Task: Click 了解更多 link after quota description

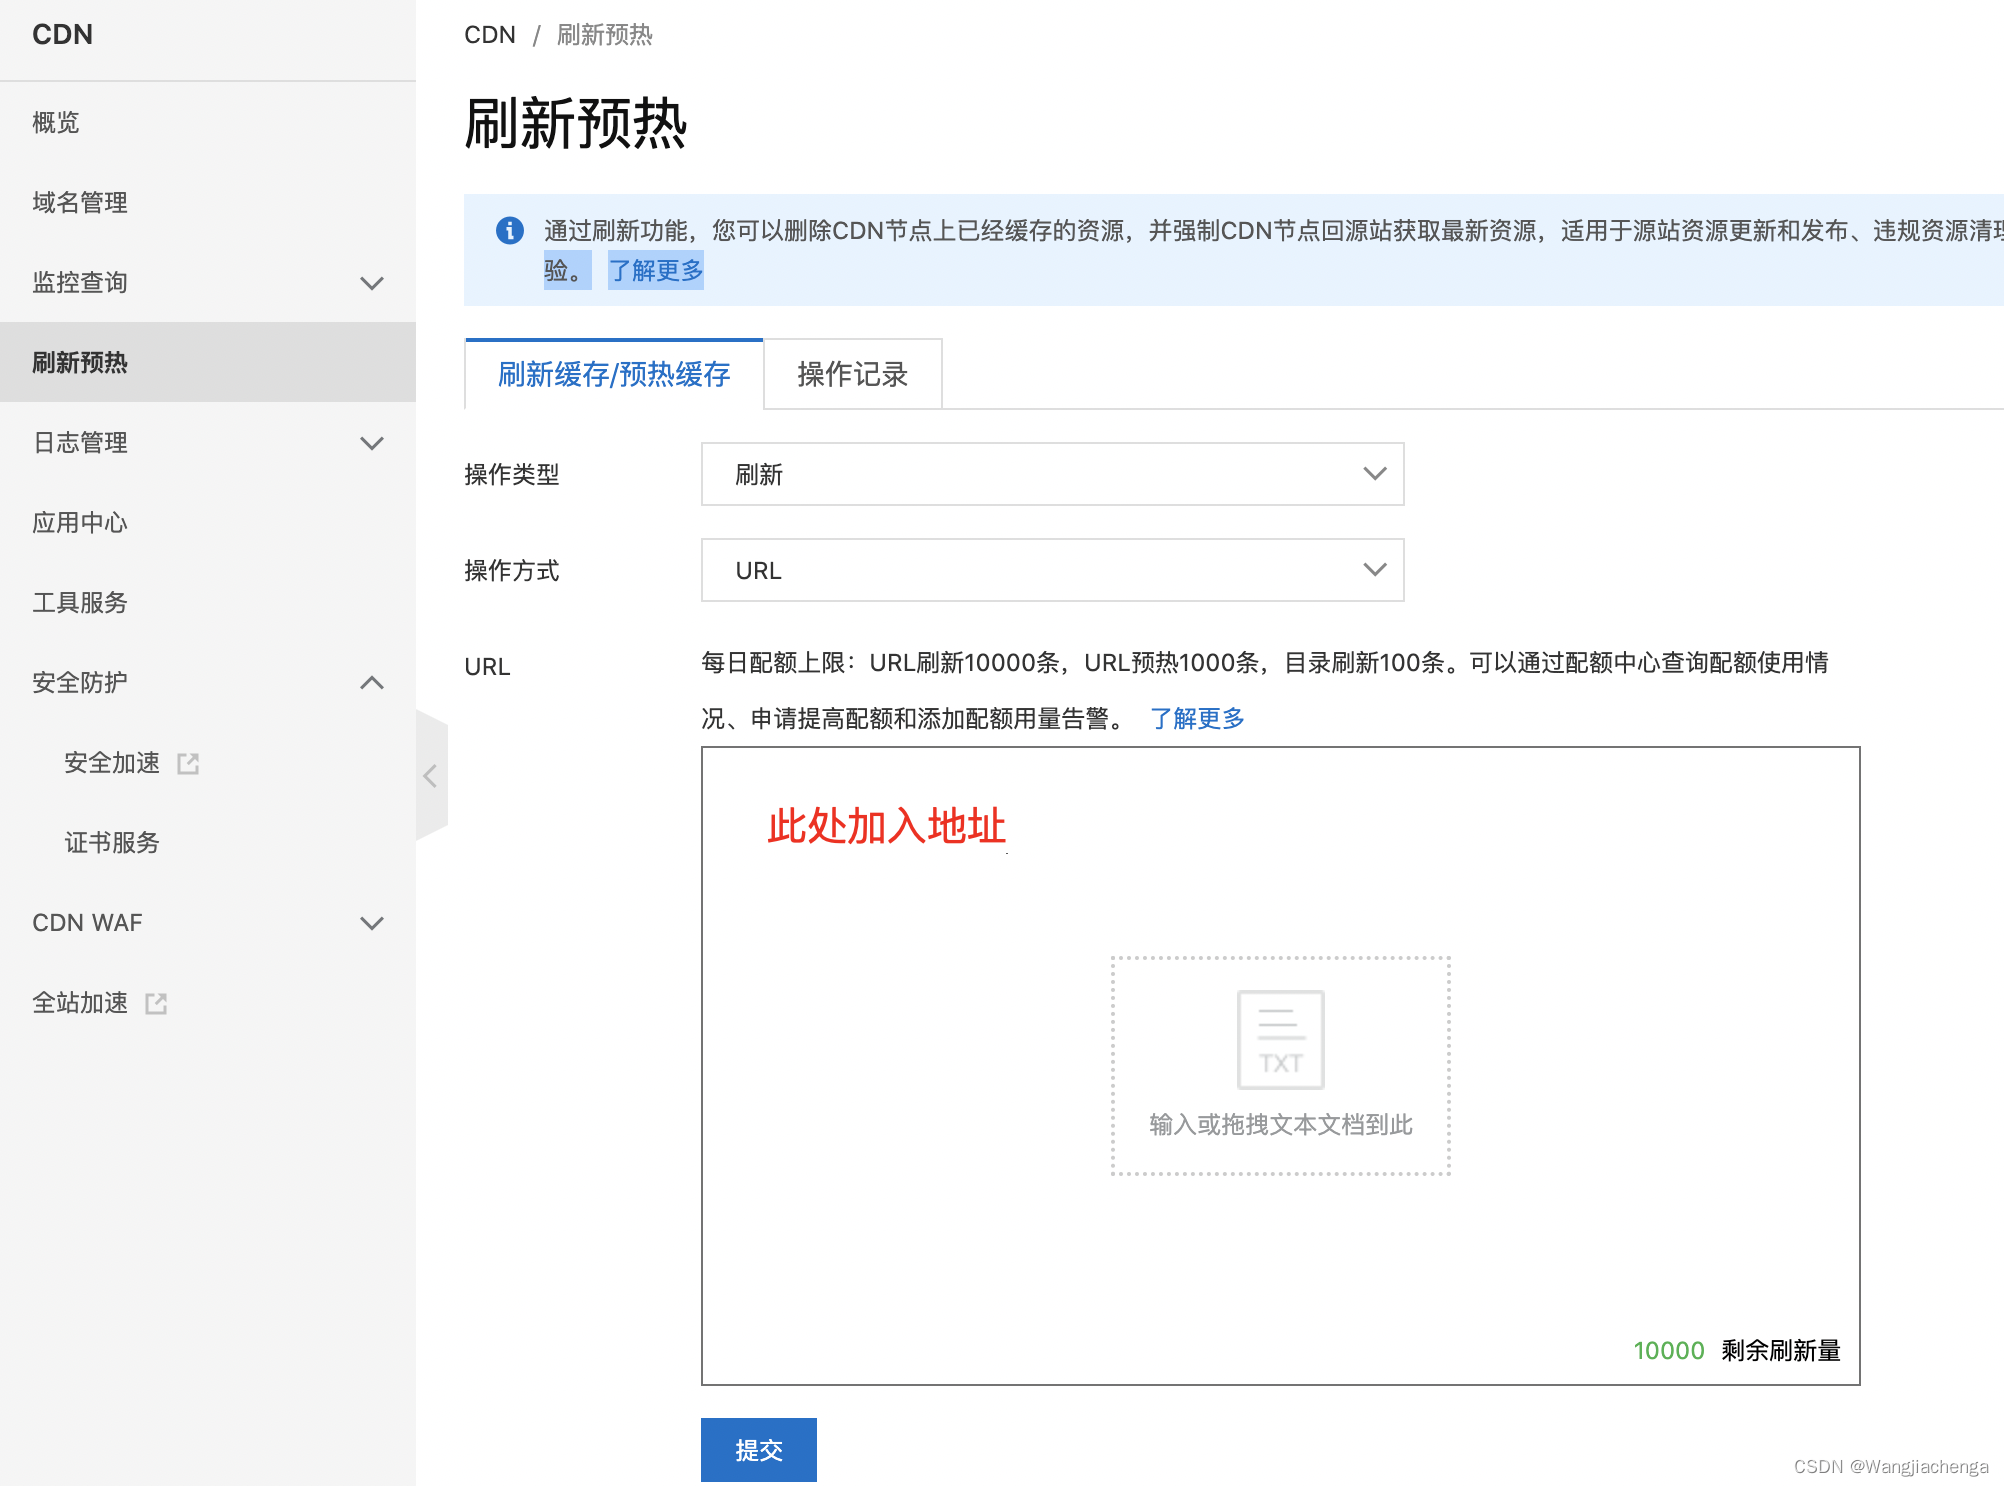Action: (1197, 718)
